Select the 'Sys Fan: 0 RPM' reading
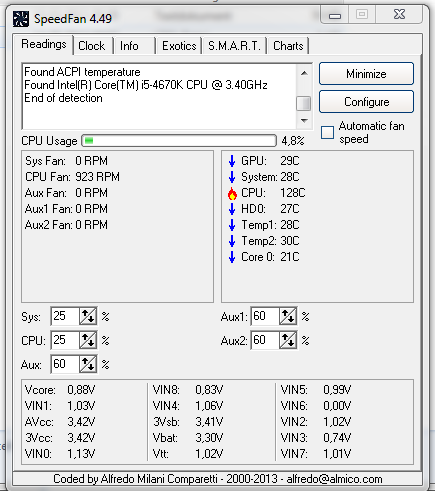Viewport: 435px width, 491px height. (x=66, y=161)
